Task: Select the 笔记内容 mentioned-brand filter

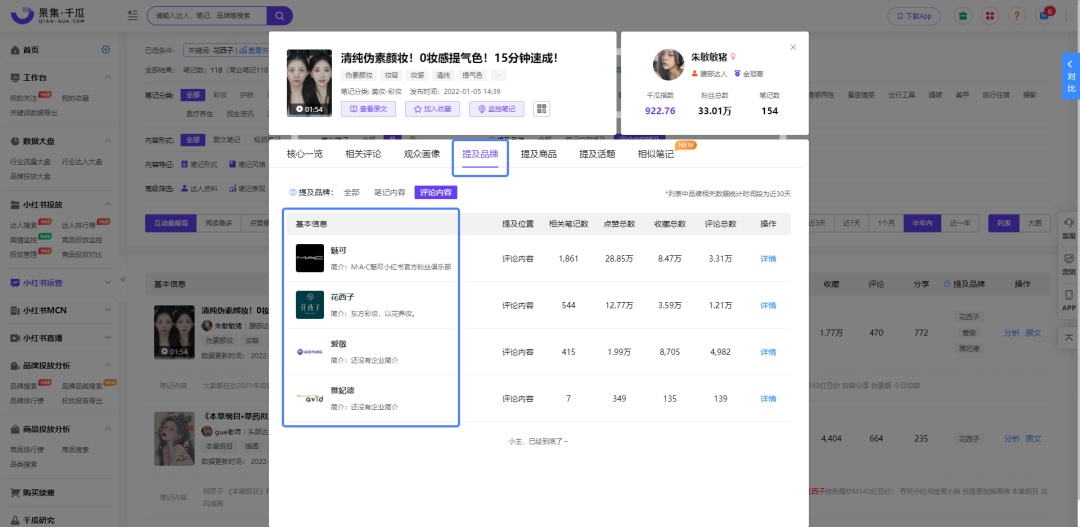Action: 389,193
